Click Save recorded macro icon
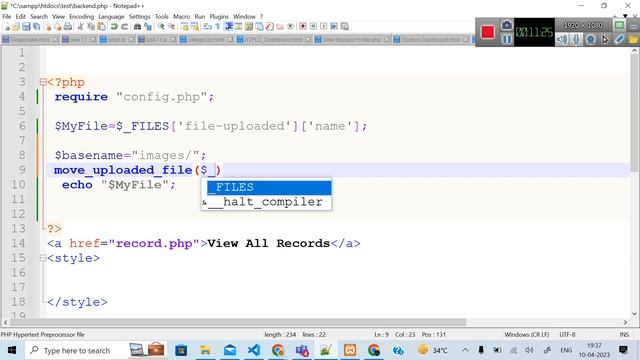 click(344, 27)
